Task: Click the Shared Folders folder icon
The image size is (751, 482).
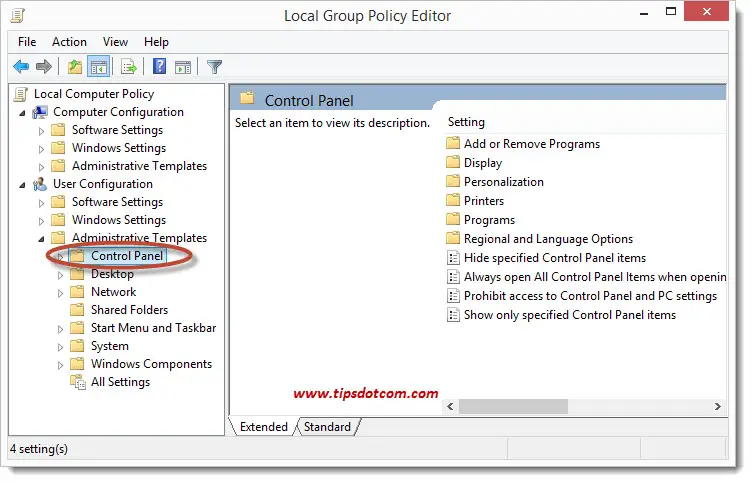Action: [x=77, y=310]
